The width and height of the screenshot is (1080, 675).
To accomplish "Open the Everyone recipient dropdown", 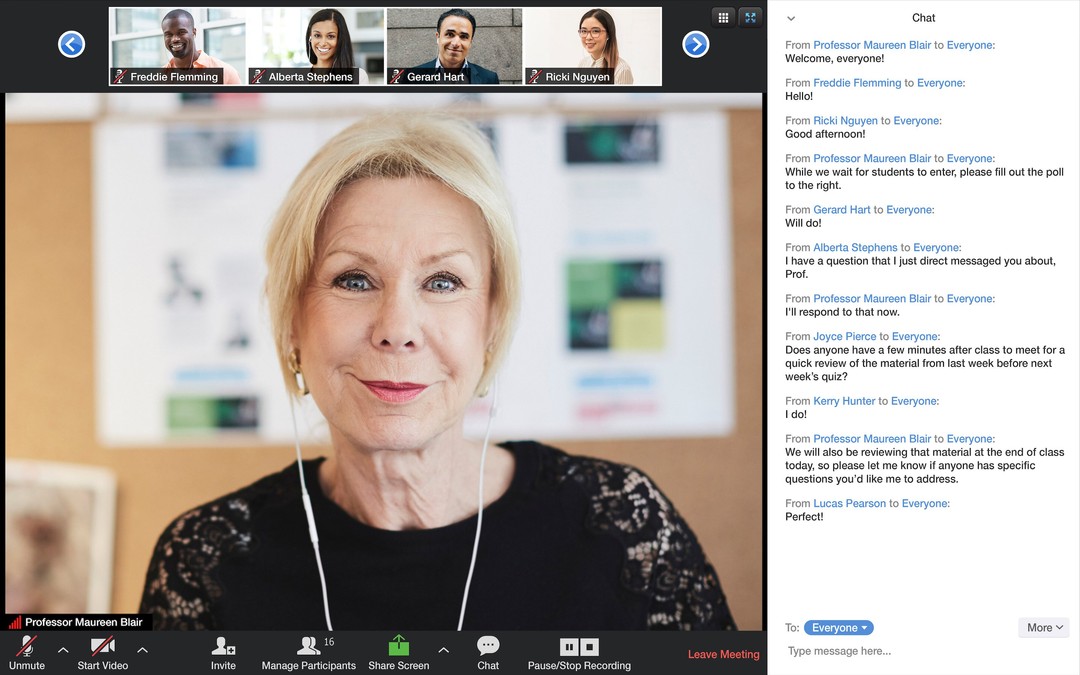I will [838, 627].
